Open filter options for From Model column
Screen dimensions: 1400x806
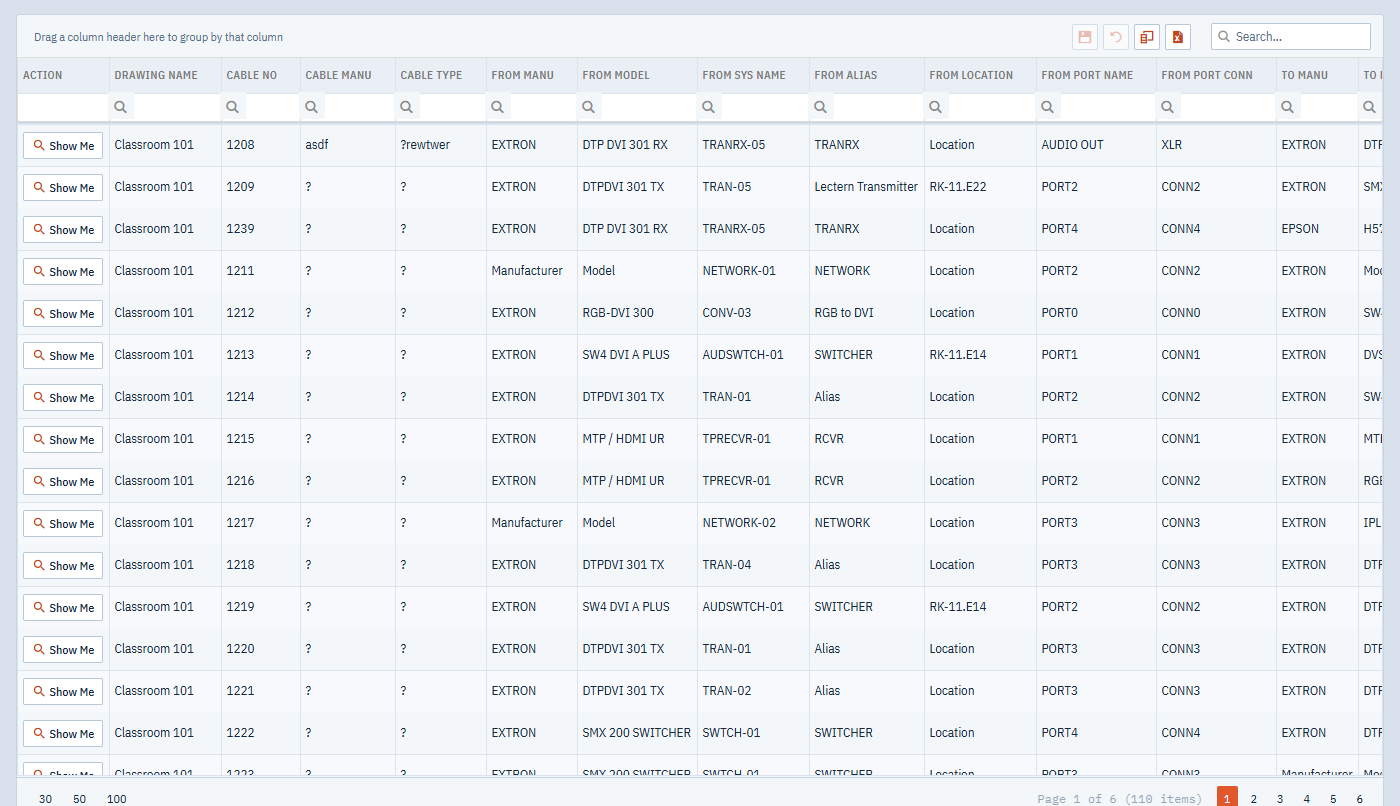589,107
